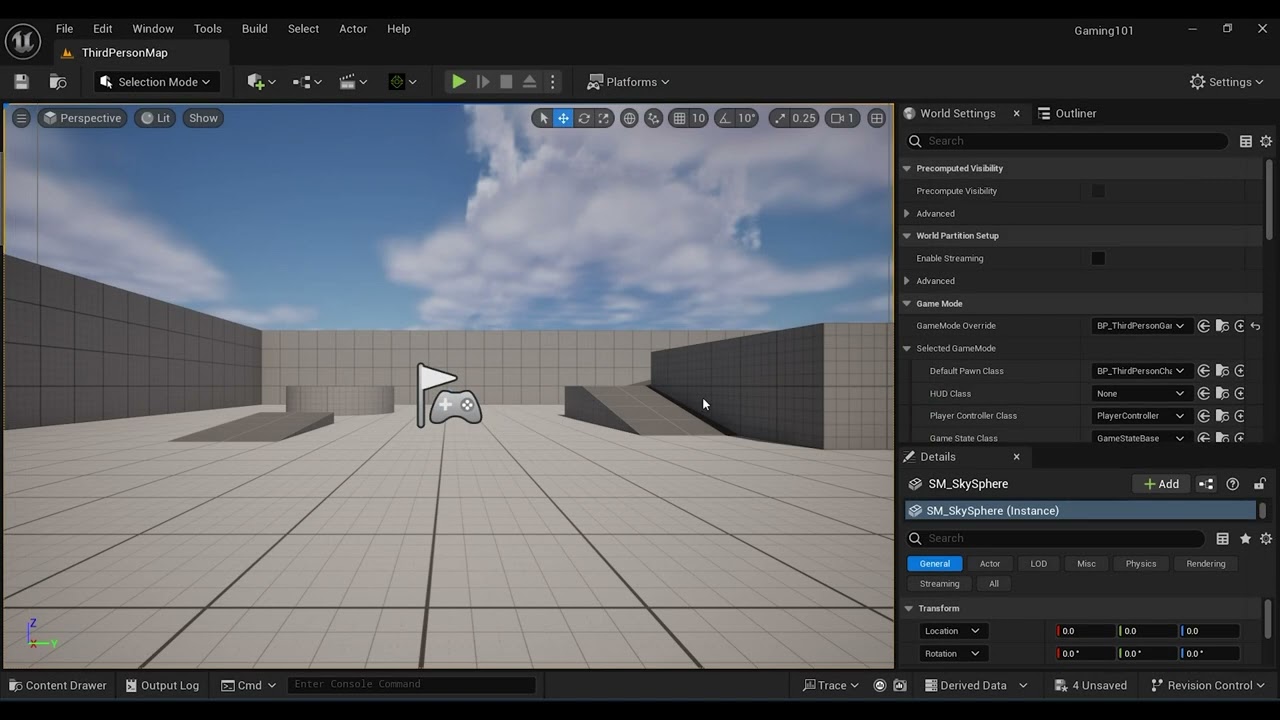Screen dimensions: 1280x720
Task: Select the General filter in Details
Action: tap(935, 564)
